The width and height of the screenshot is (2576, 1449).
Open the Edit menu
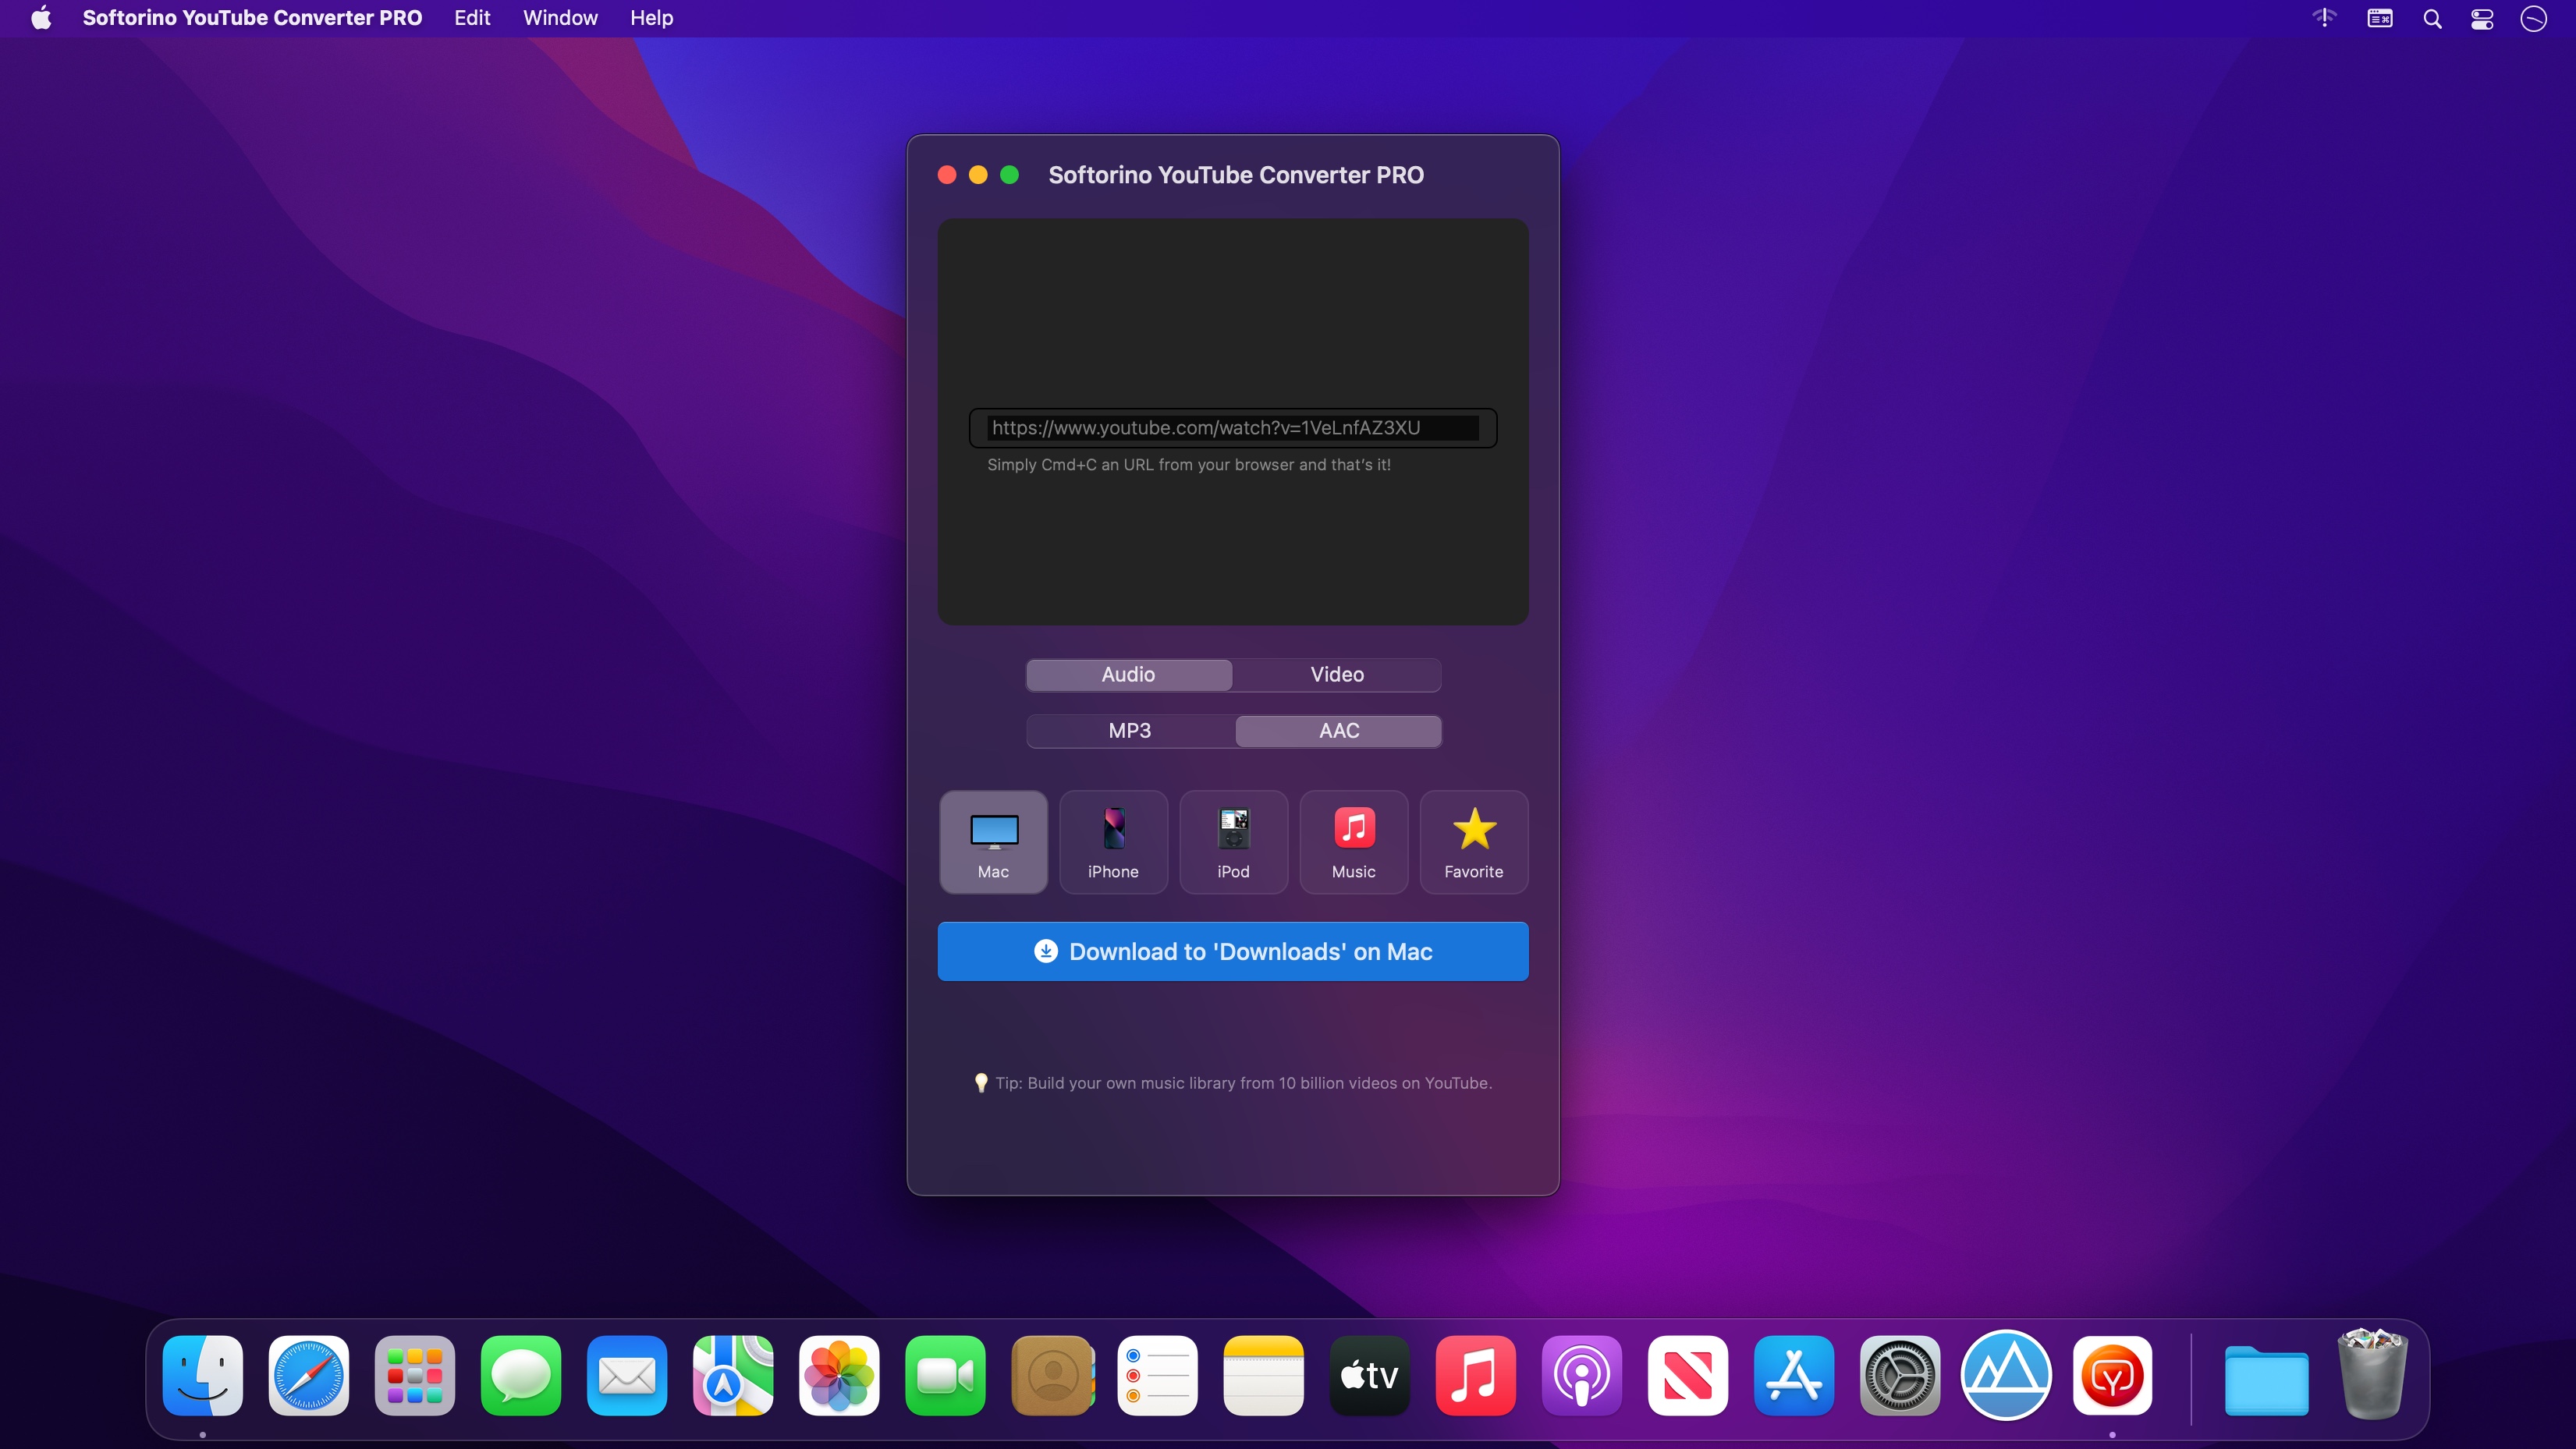point(472,18)
